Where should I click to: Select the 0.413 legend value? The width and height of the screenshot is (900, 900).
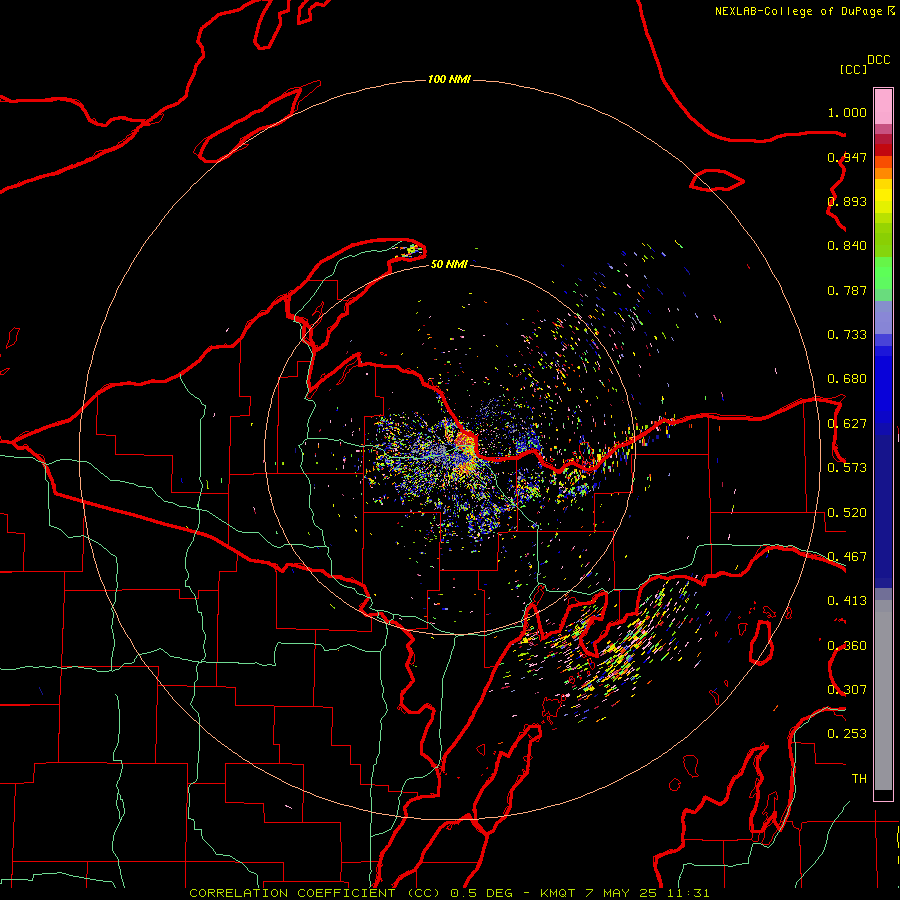(x=847, y=601)
